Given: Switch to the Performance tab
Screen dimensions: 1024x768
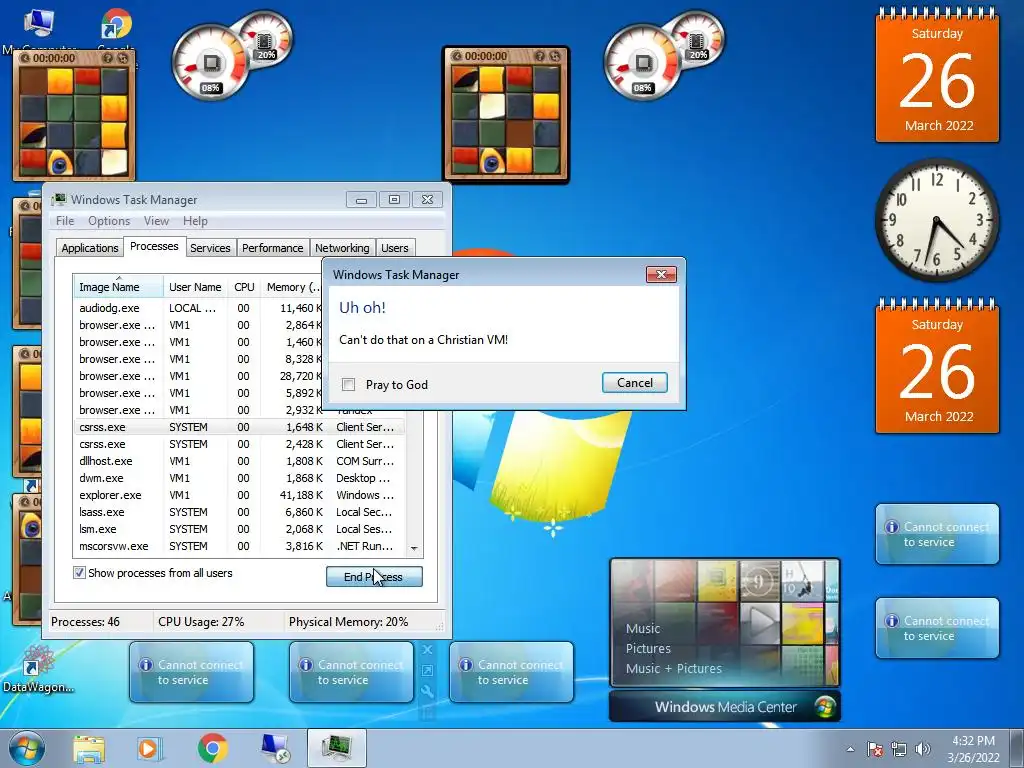Looking at the screenshot, I should pyautogui.click(x=272, y=248).
